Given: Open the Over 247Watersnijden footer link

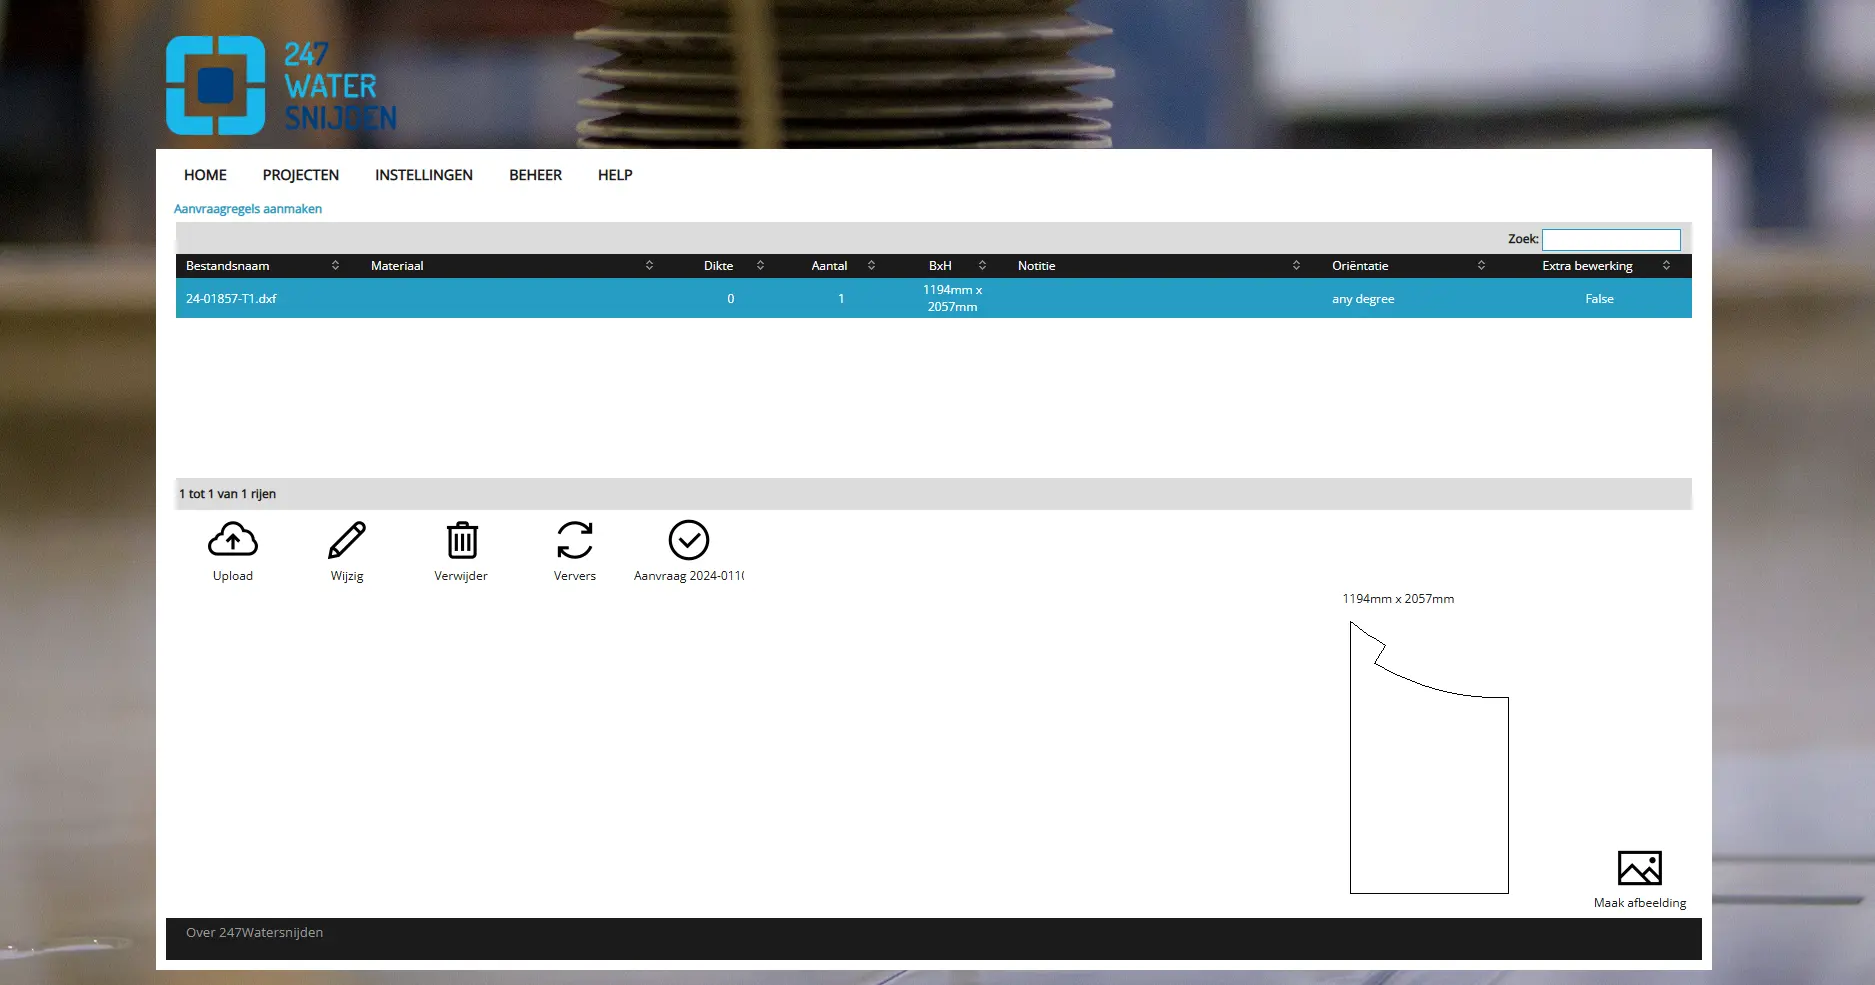Looking at the screenshot, I should (254, 933).
